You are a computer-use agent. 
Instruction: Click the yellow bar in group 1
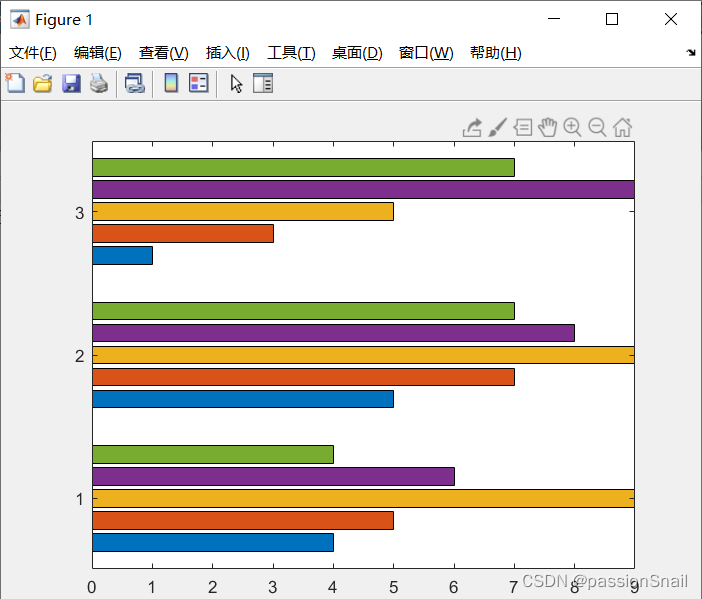[364, 498]
